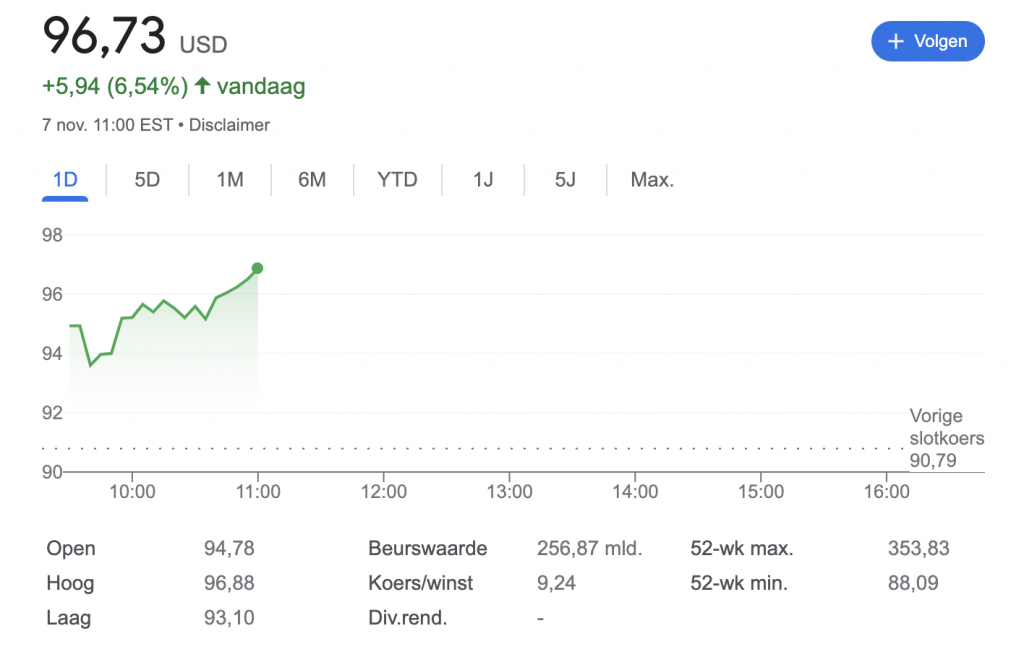Select the YTD chart range
Viewport: 1024px width, 652px height.
[x=397, y=180]
